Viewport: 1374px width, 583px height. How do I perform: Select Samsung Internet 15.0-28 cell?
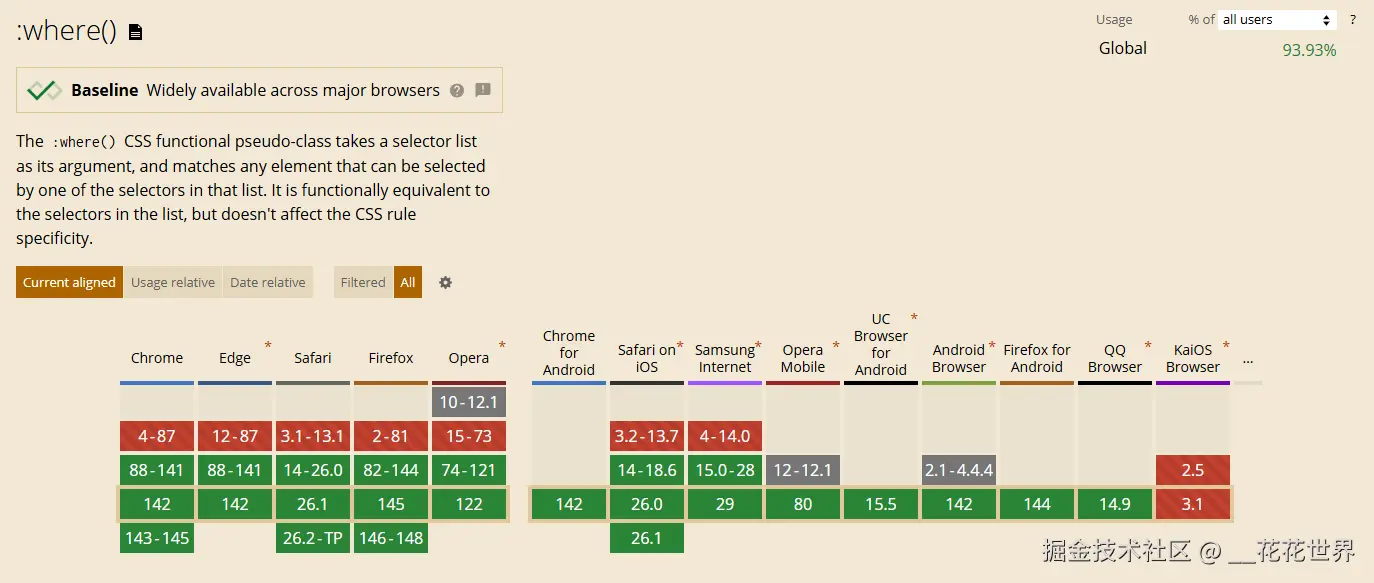(x=725, y=470)
